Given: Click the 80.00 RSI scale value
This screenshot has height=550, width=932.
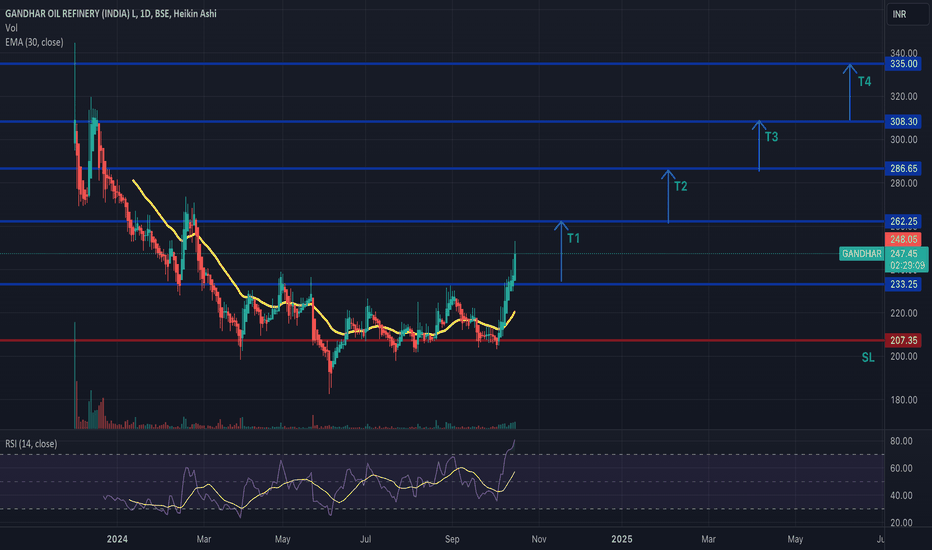Looking at the screenshot, I should pyautogui.click(x=901, y=441).
